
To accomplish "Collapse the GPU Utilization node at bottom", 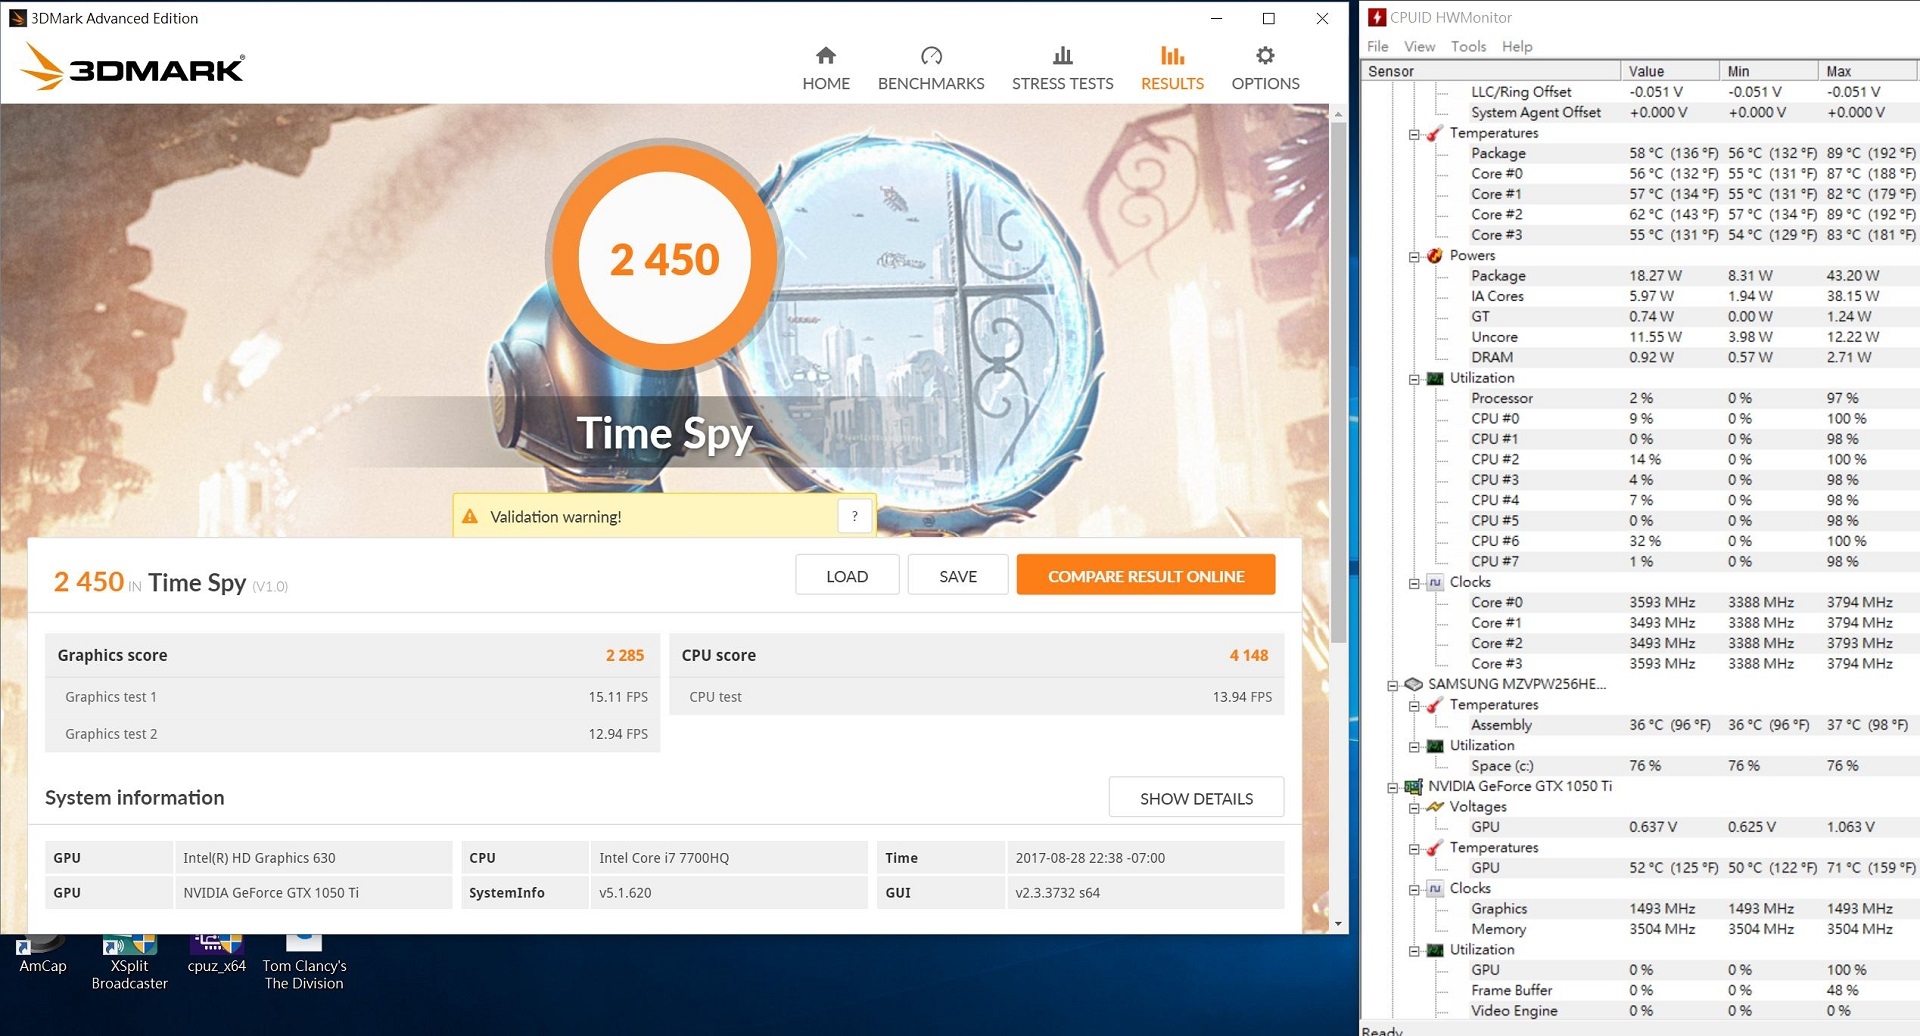I will click(x=1414, y=950).
